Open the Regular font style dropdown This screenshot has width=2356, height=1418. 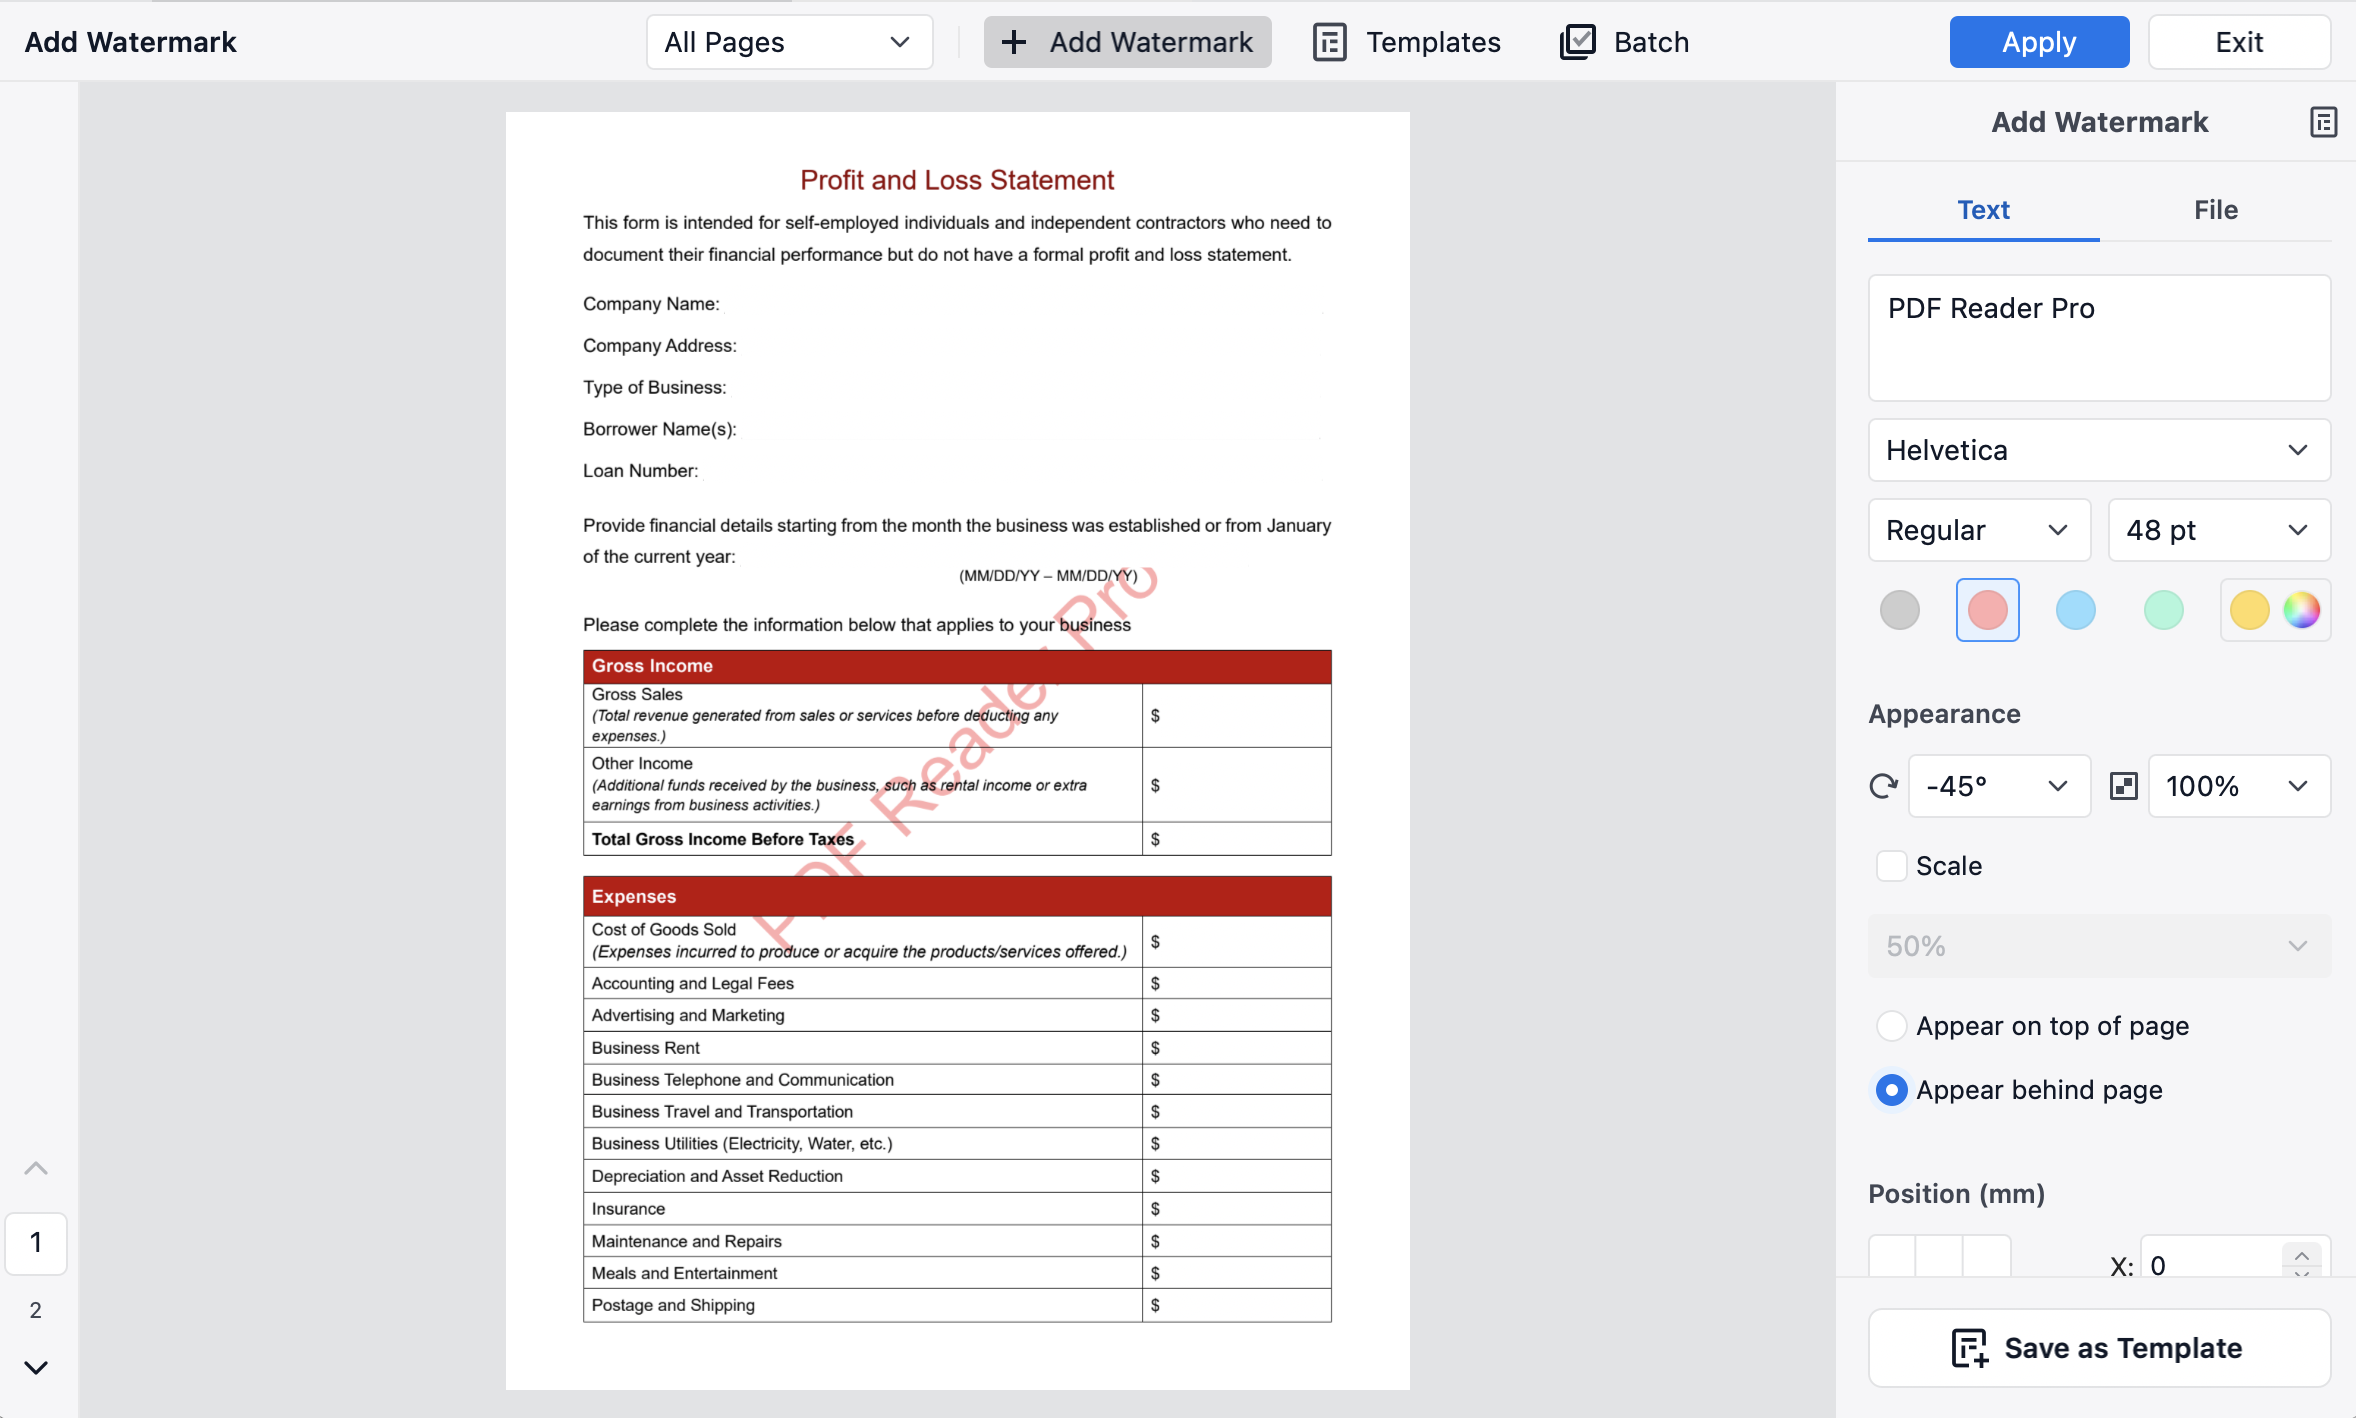[x=1979, y=530]
